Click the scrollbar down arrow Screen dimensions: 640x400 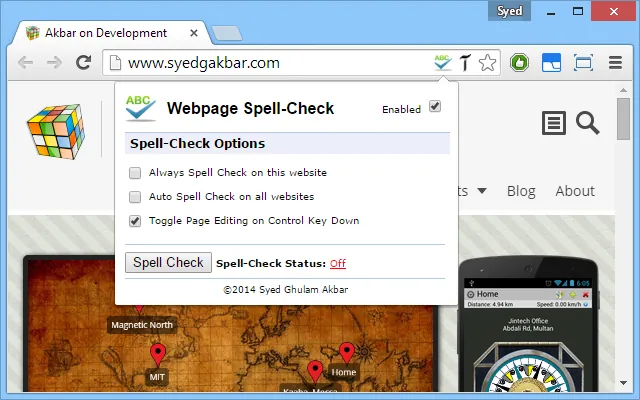tap(623, 383)
